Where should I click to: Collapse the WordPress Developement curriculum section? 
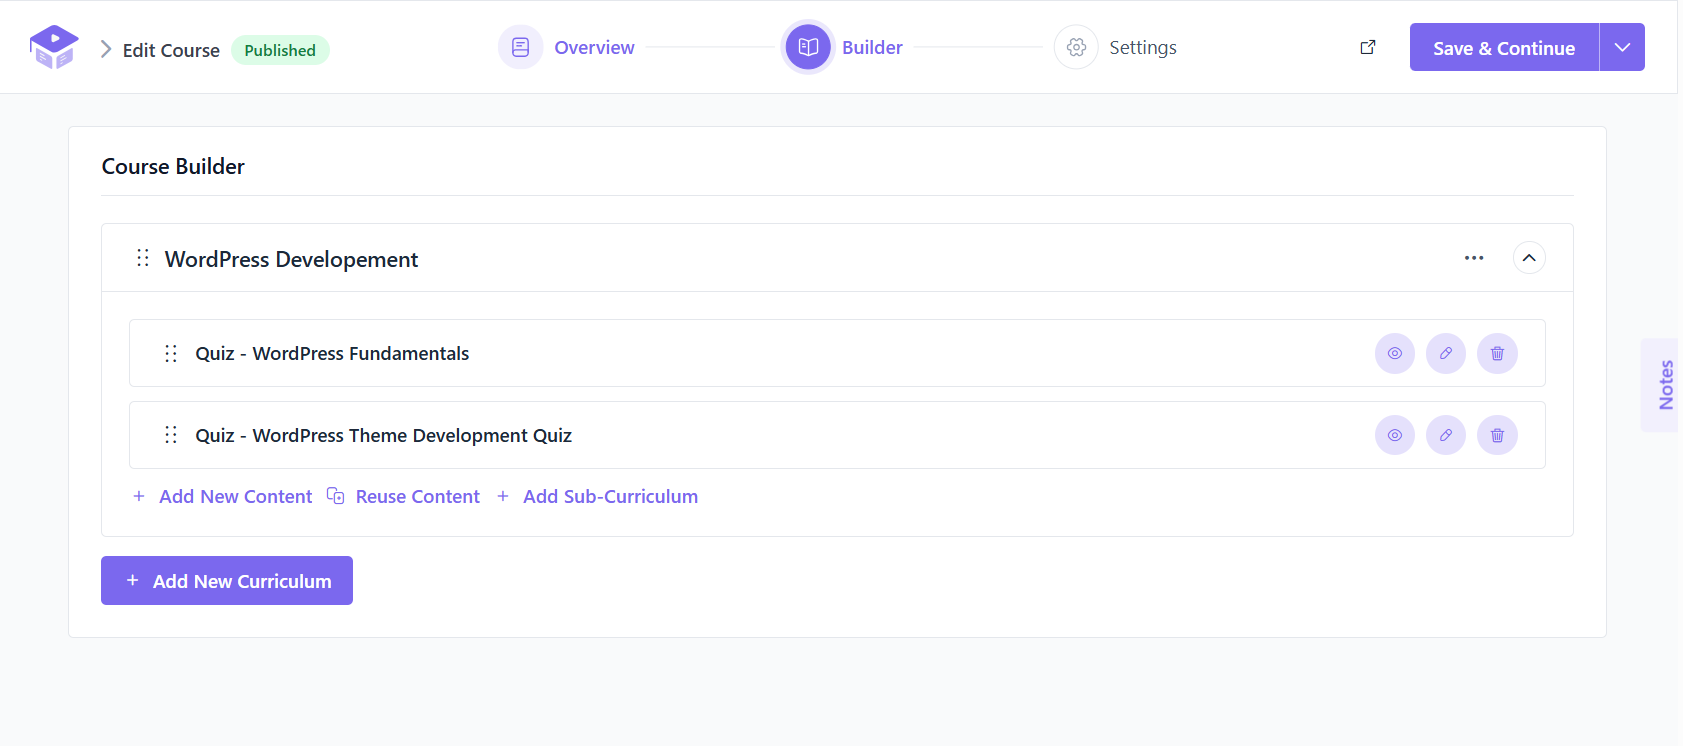pos(1529,258)
